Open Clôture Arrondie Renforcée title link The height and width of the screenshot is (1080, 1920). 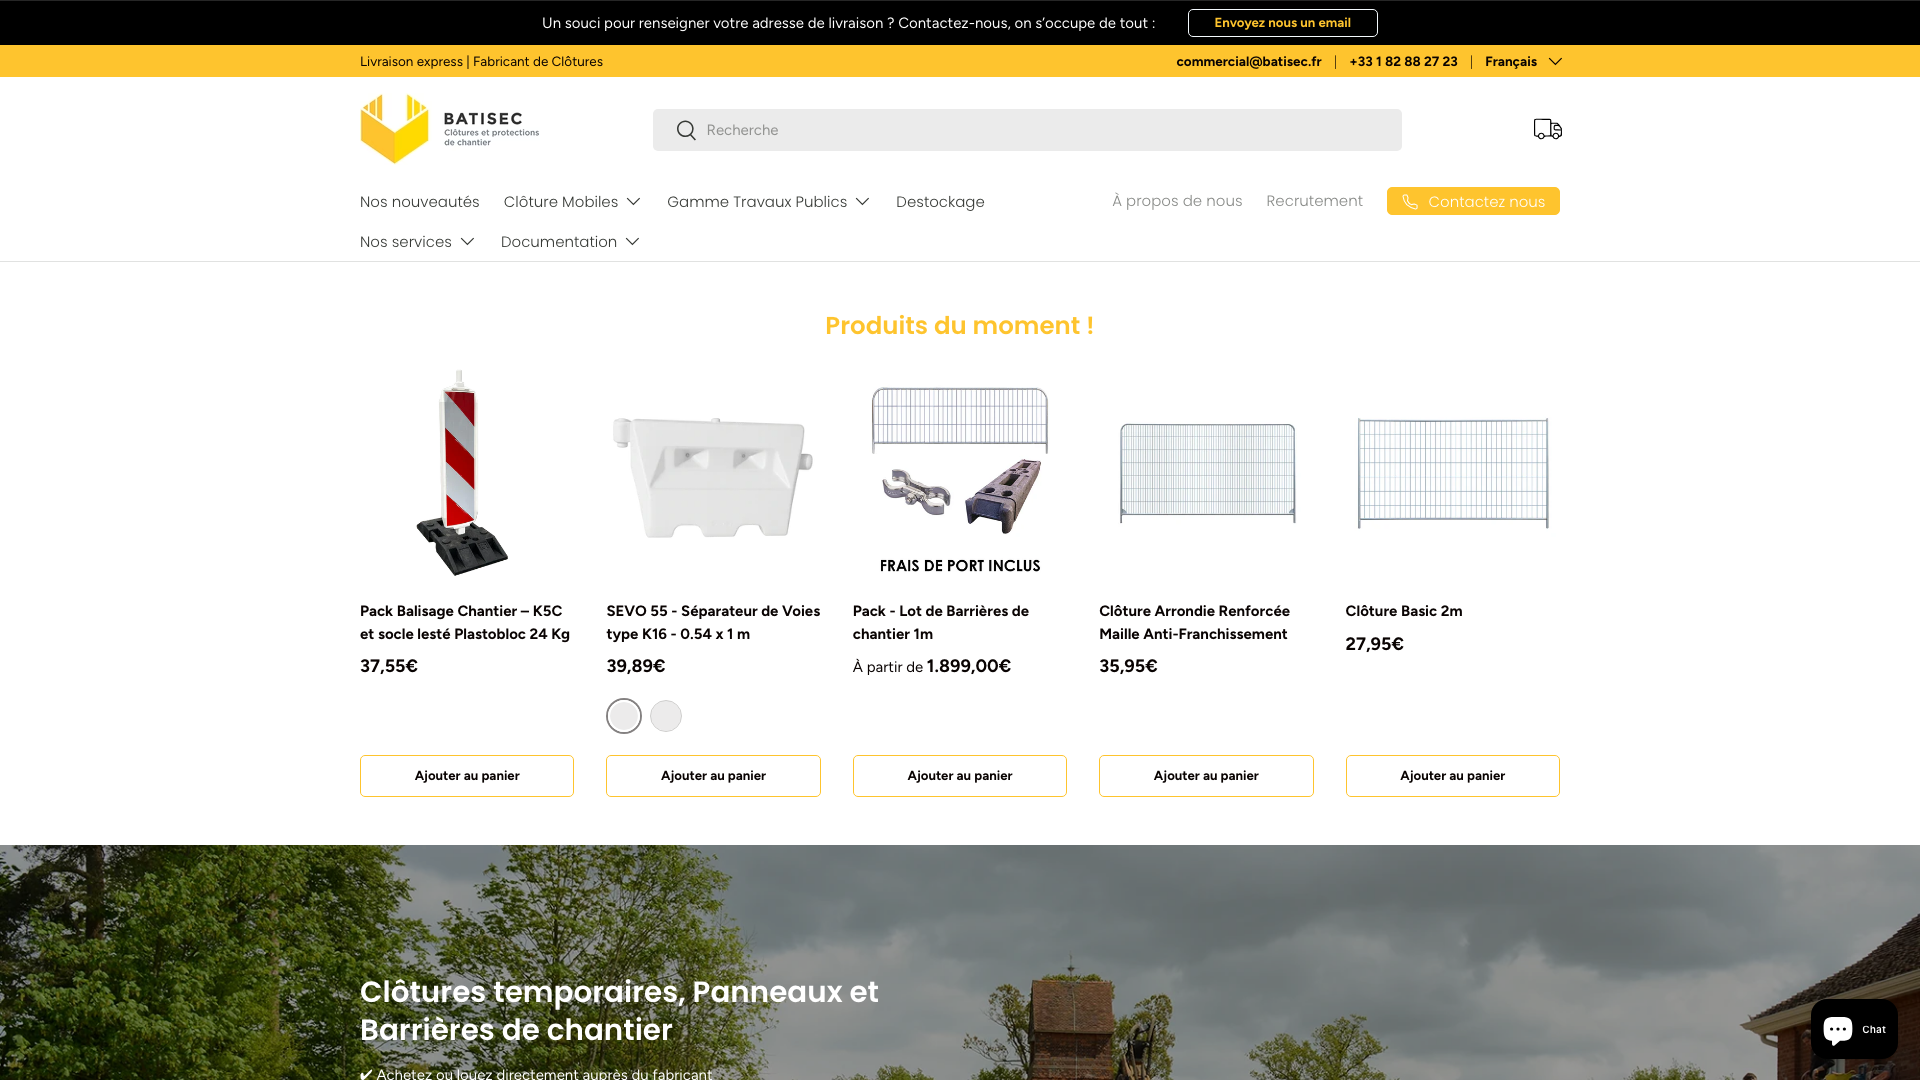[1194, 622]
